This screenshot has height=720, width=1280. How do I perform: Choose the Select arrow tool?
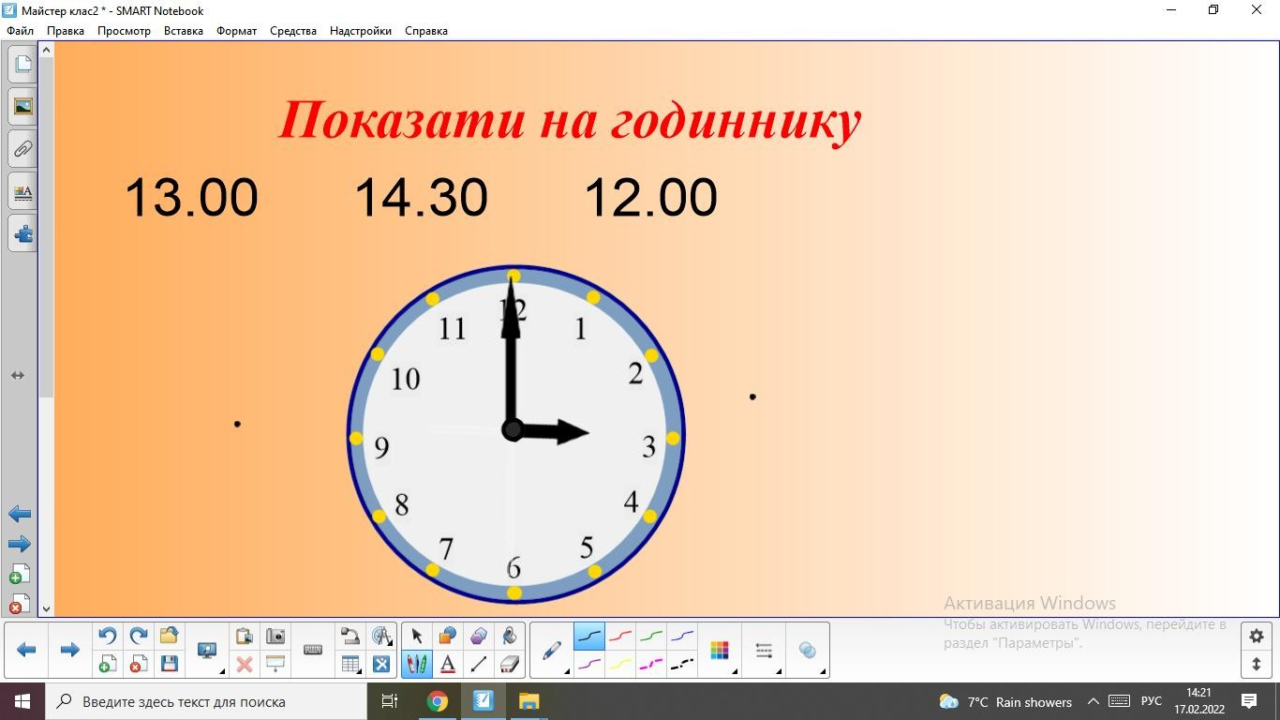(x=417, y=636)
